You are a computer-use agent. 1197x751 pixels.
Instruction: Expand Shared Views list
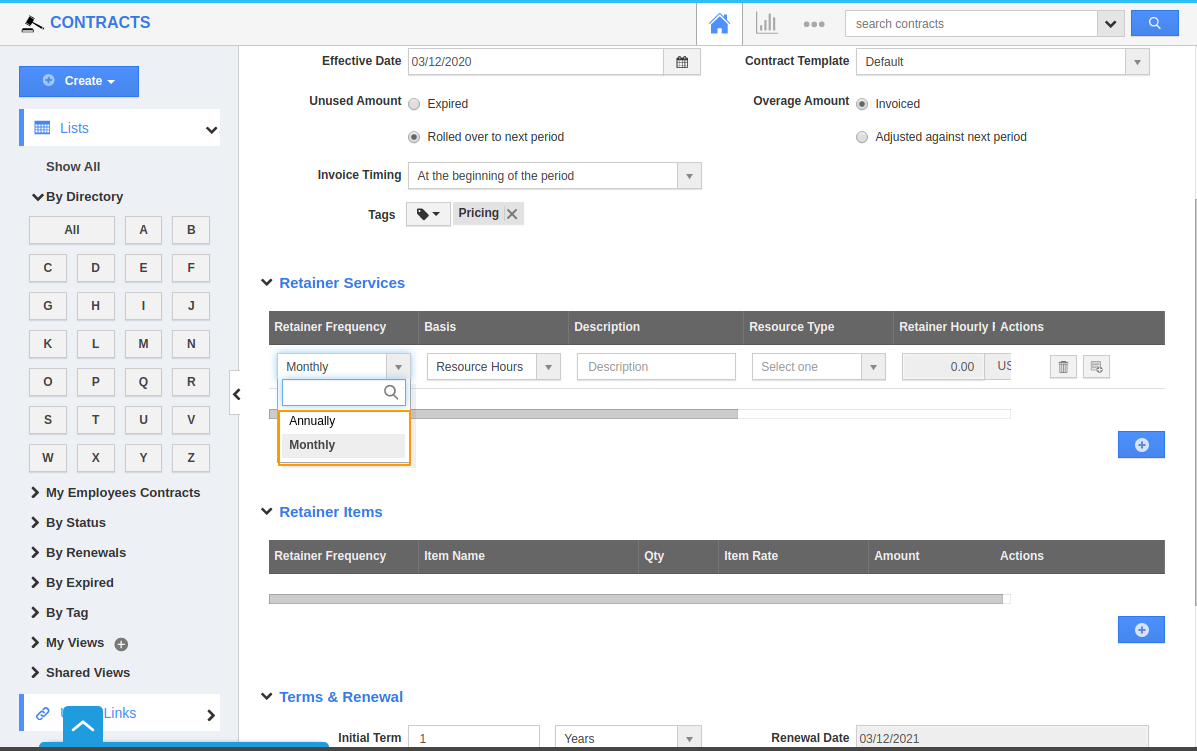pos(35,672)
